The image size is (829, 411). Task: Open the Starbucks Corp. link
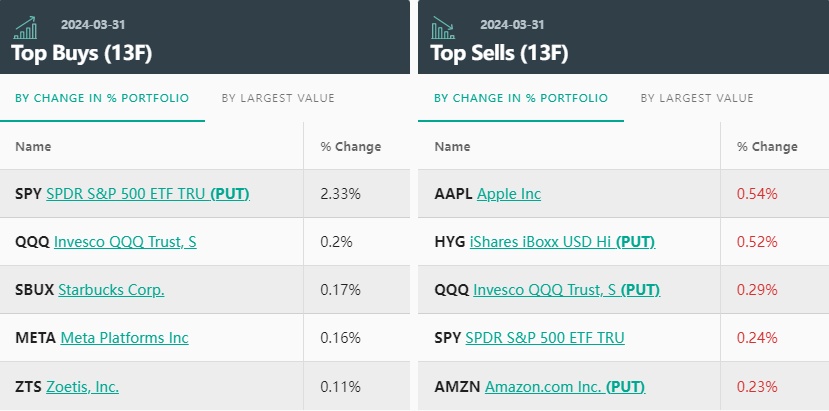(x=111, y=290)
